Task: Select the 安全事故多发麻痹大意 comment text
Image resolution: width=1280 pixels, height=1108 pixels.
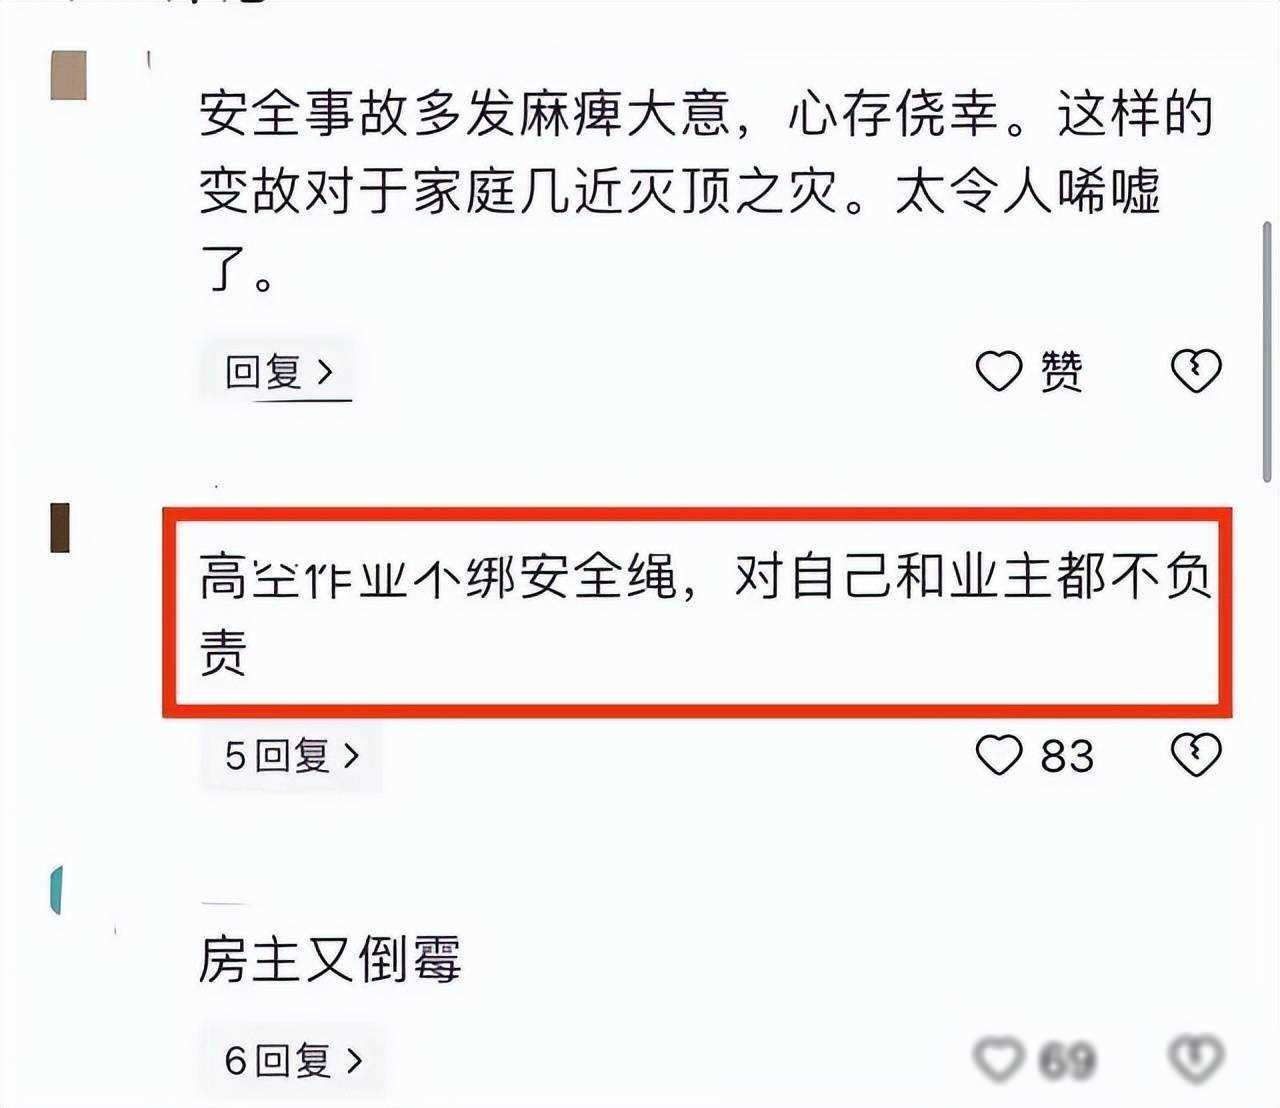Action: click(706, 190)
